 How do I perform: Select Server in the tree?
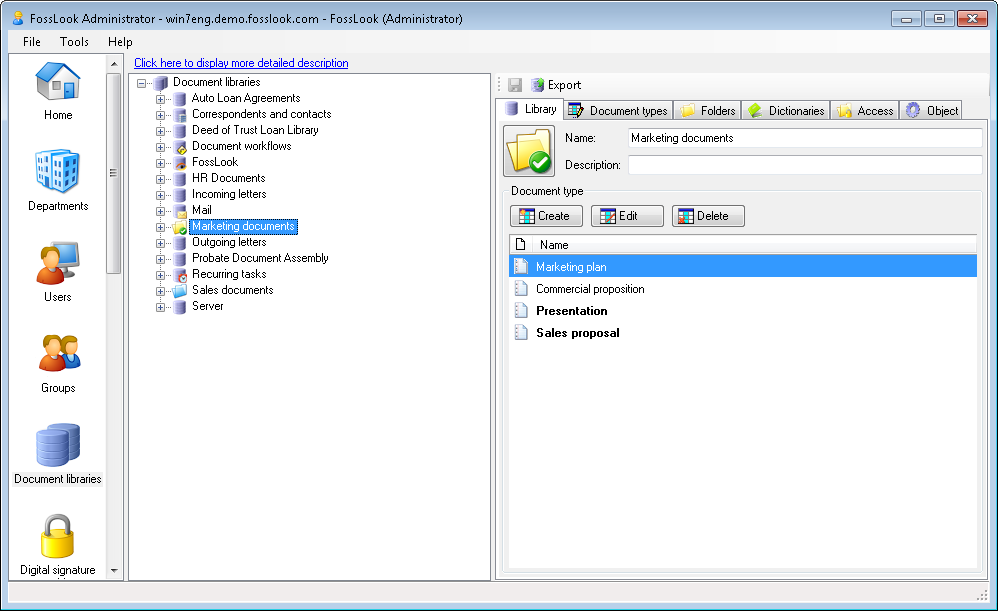(207, 306)
